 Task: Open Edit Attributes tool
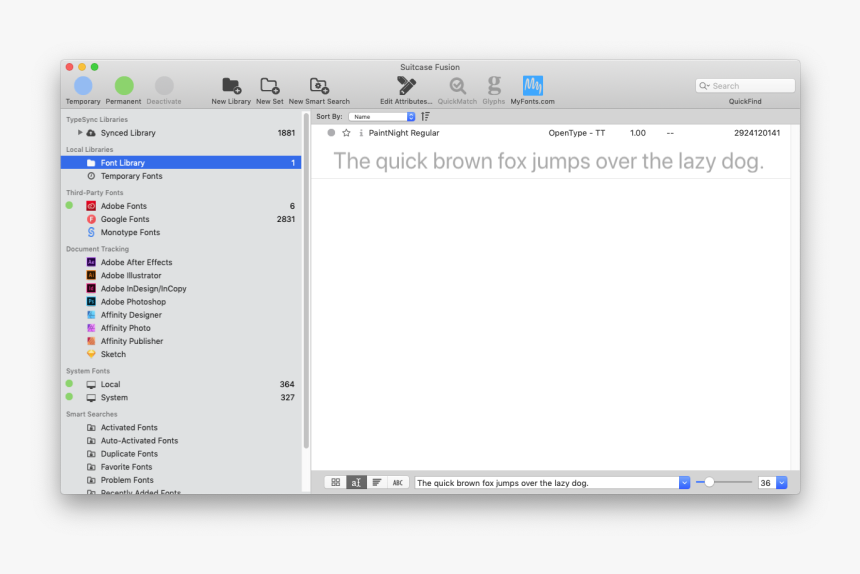pos(406,90)
